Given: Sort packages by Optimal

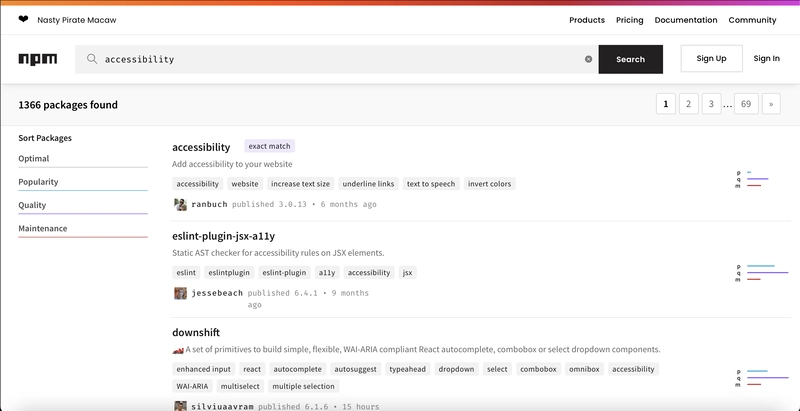Looking at the screenshot, I should (x=34, y=158).
